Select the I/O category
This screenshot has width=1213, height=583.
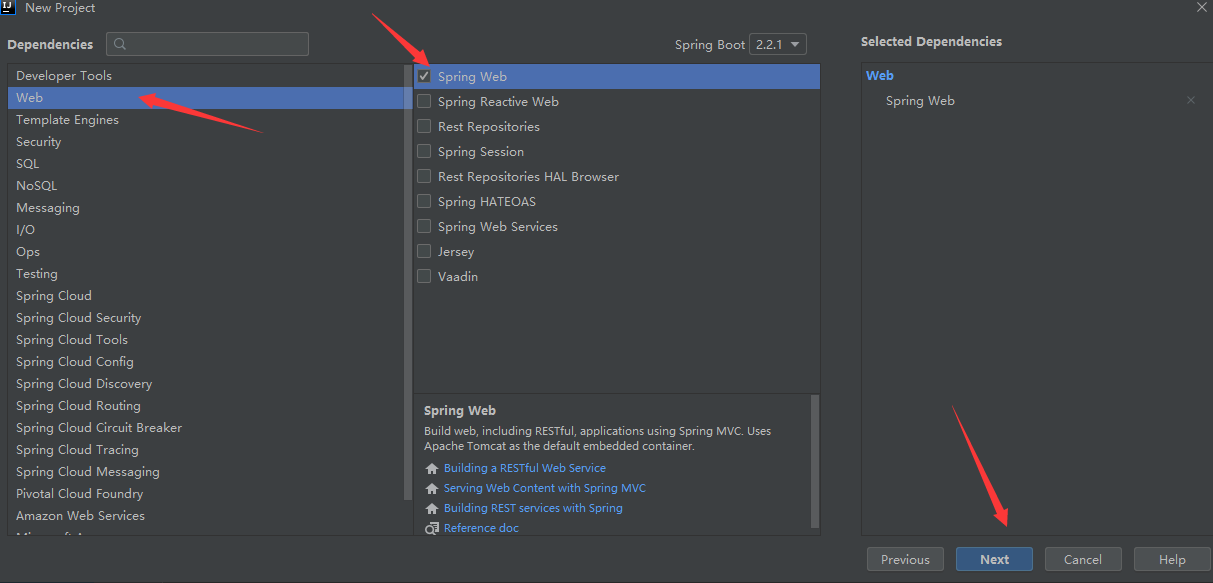pos(205,230)
